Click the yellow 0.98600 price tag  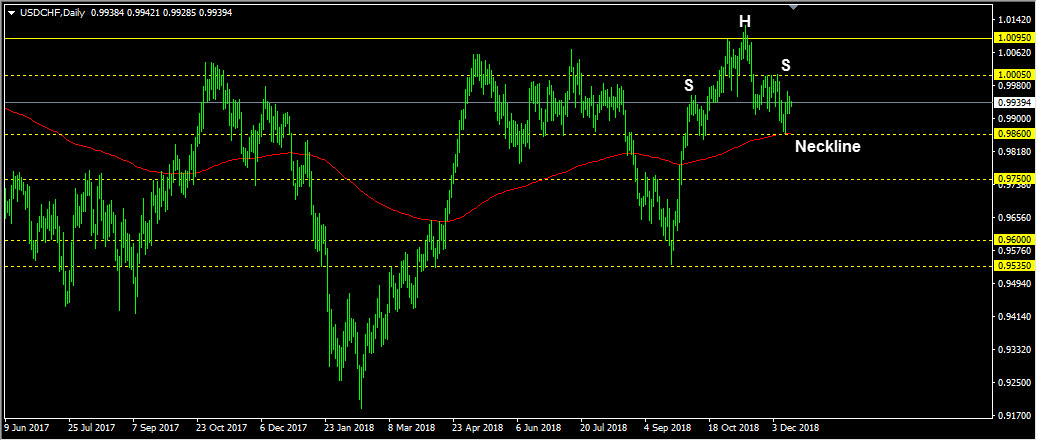coord(1013,134)
